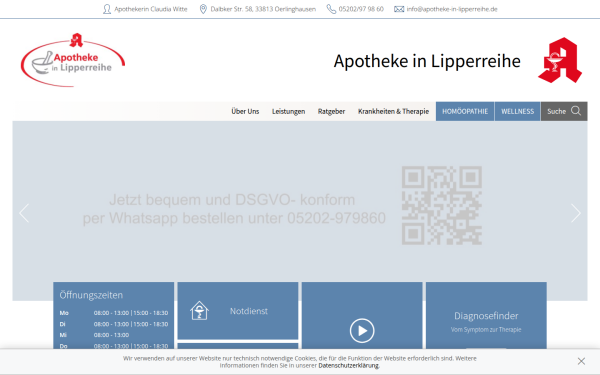Click Apothekerin Claudia Witte text
This screenshot has height=375, width=600.
[151, 9]
